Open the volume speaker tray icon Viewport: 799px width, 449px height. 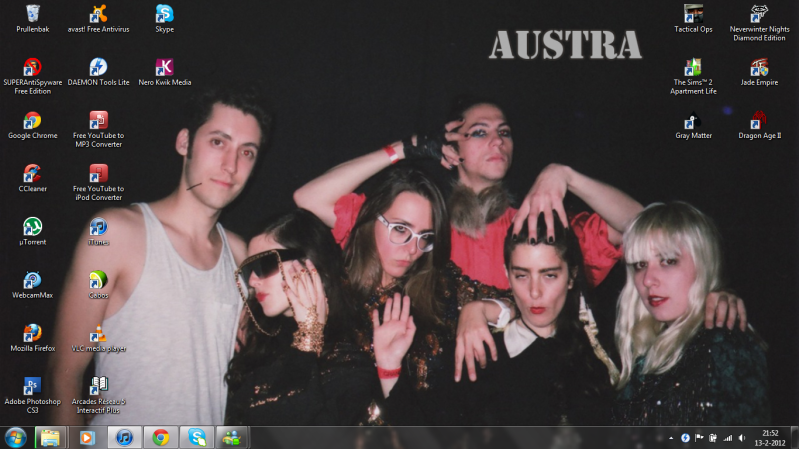741,438
